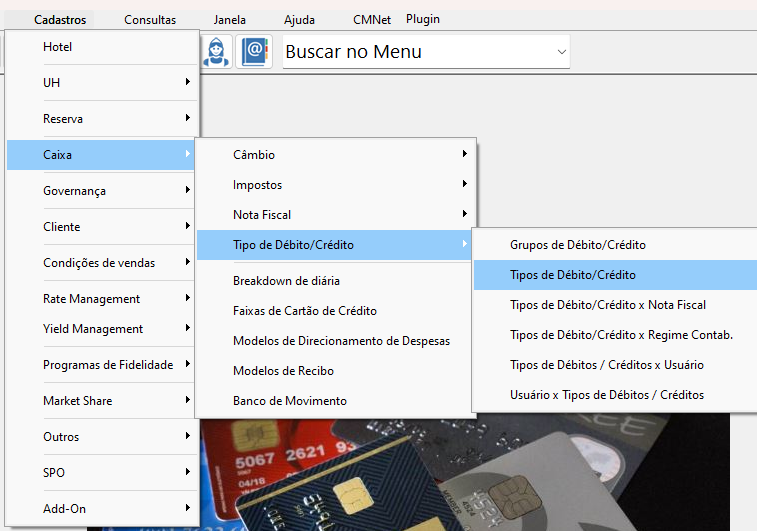Choose Banco de Movimento
Screen dimensions: 757x531
pos(336,401)
